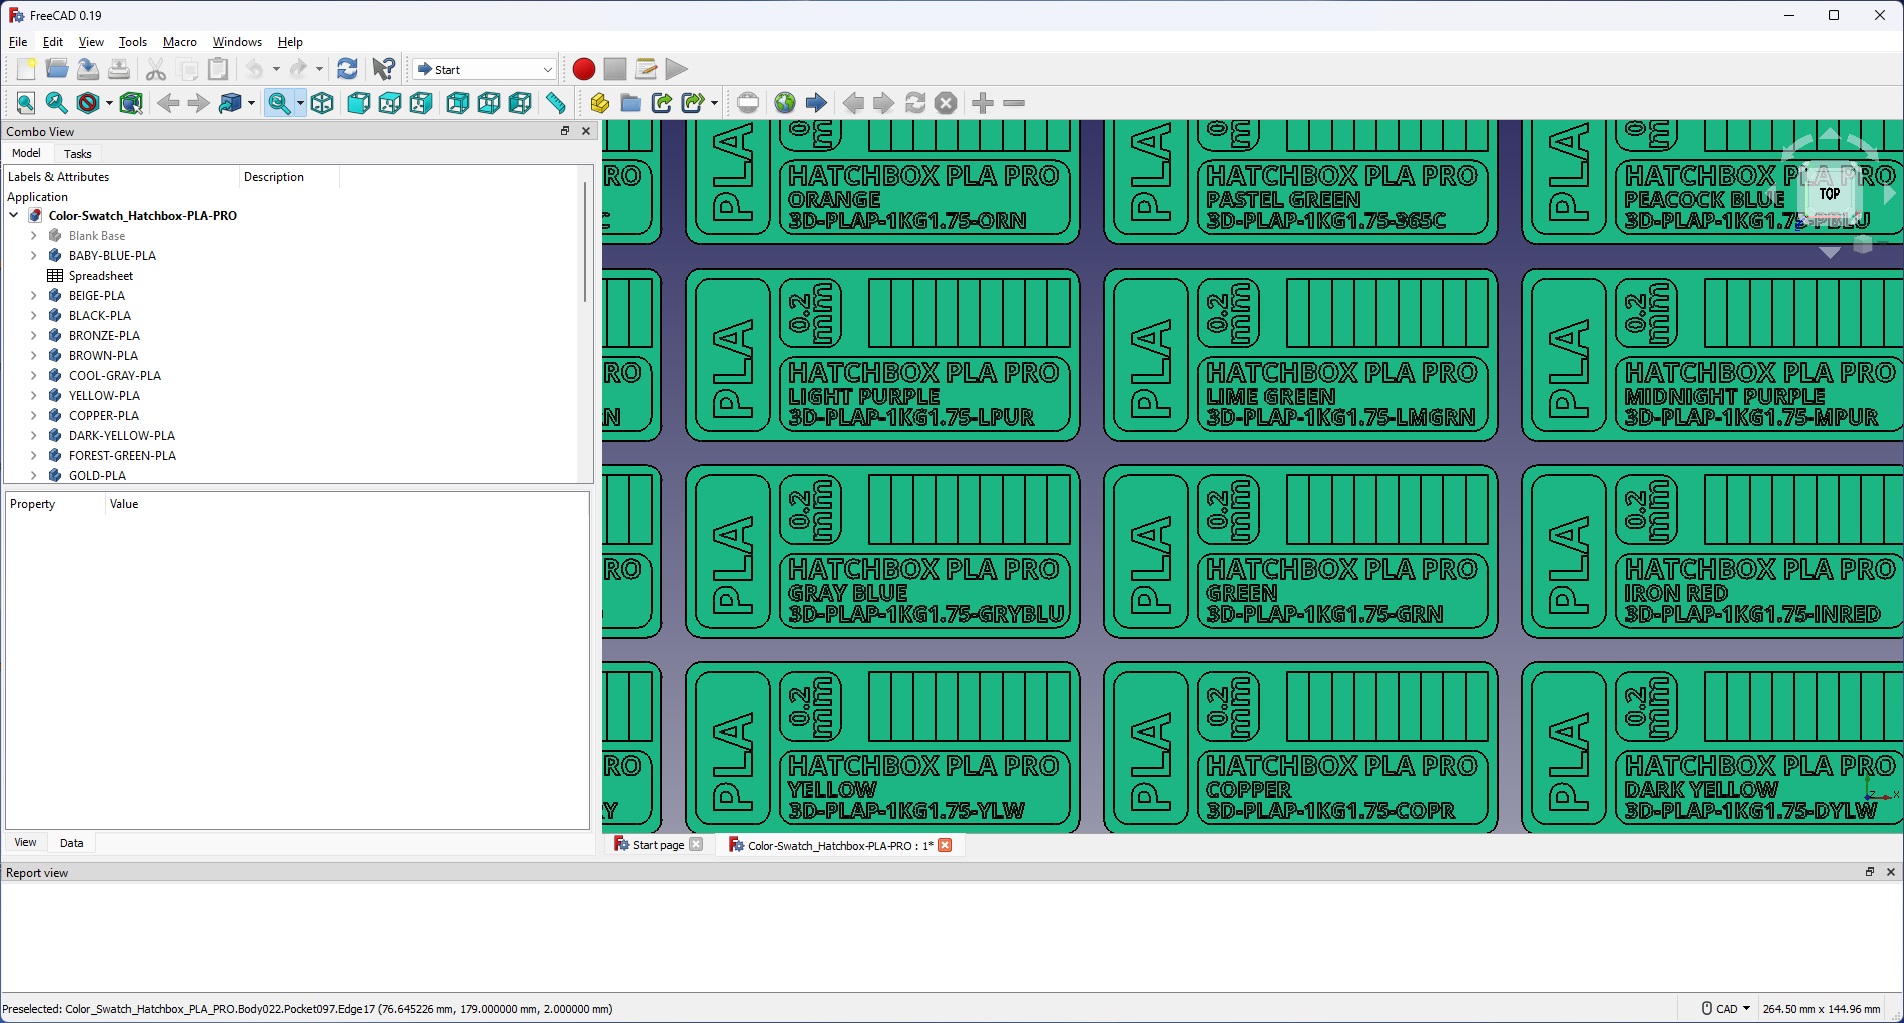1904x1023 pixels.
Task: Refresh the document with the recompute icon
Action: point(347,69)
